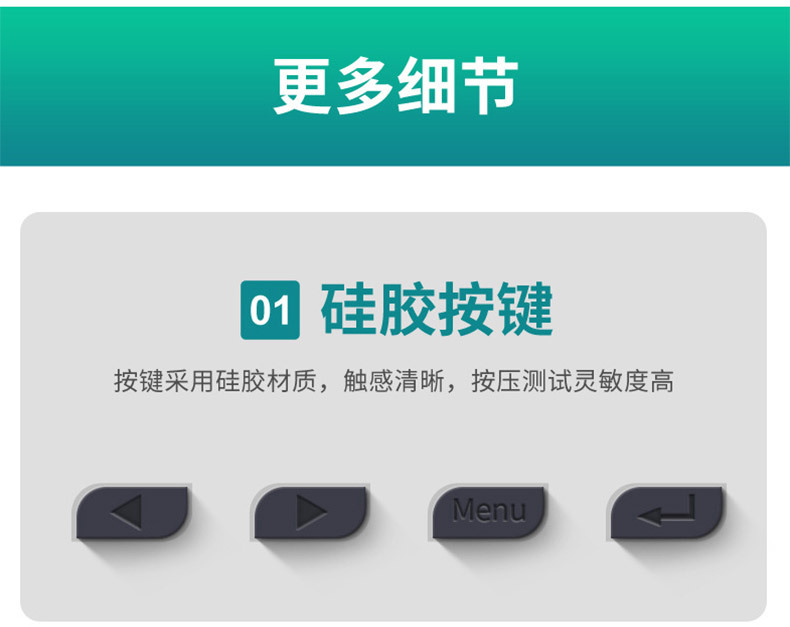
Task: Select the text 按压测试灵敏度高
Action: pos(572,381)
